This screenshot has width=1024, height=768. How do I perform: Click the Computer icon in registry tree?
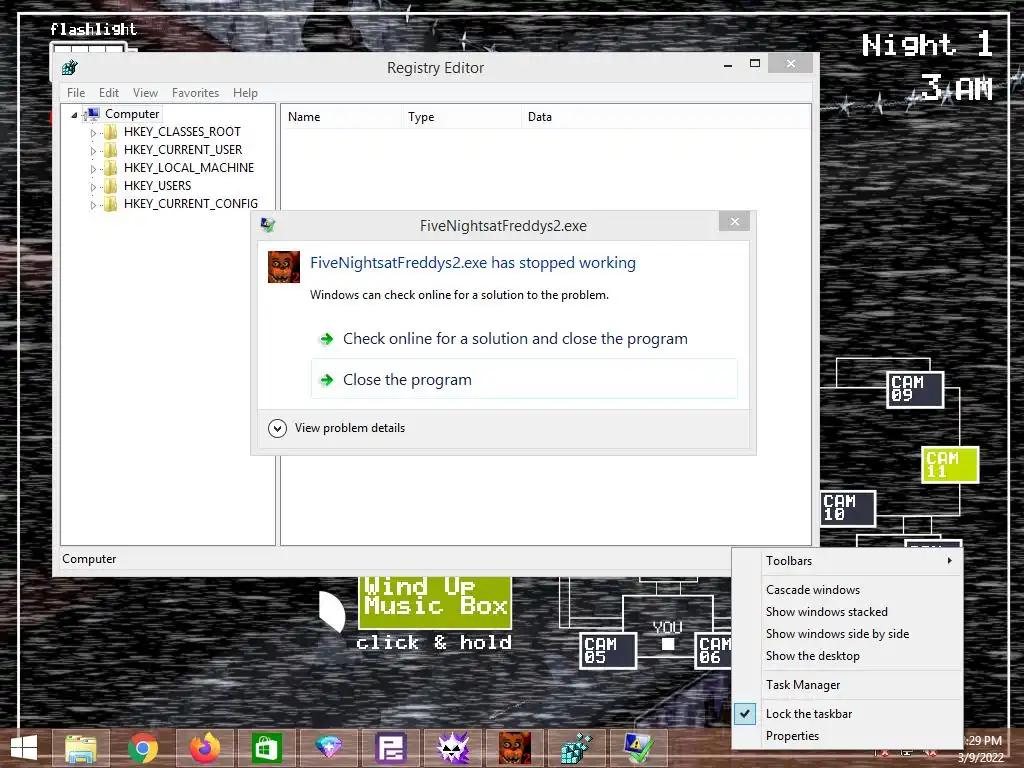(93, 114)
